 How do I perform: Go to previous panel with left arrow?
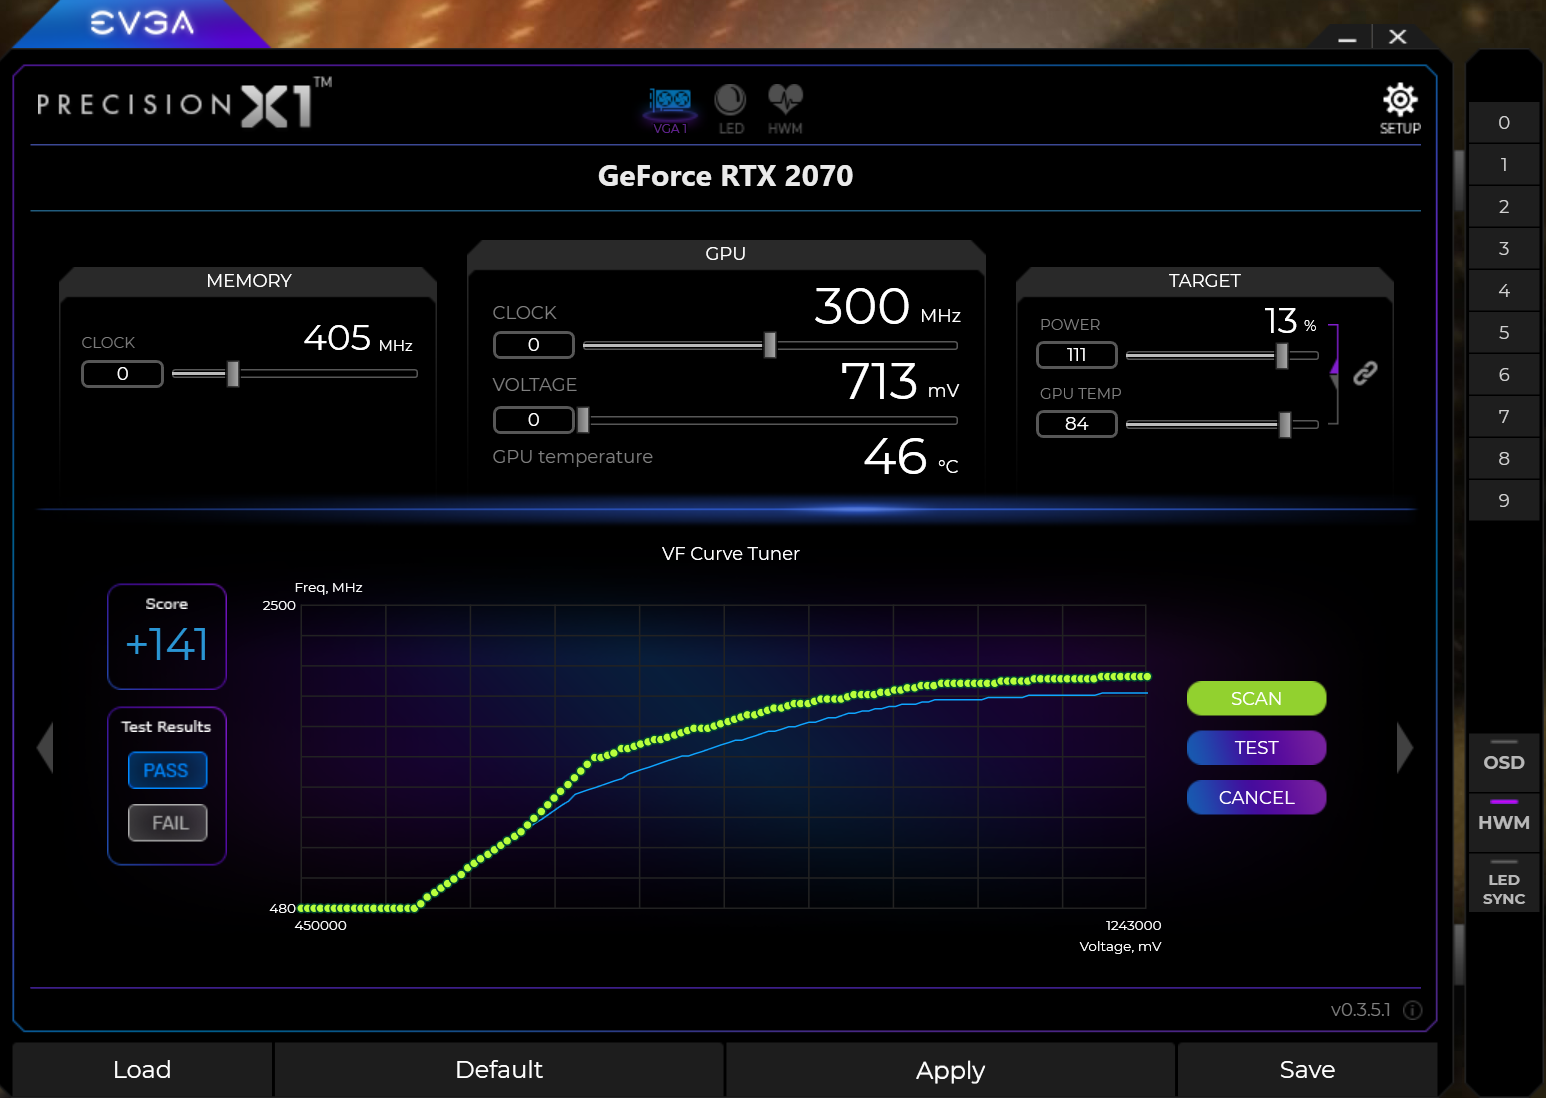point(45,747)
